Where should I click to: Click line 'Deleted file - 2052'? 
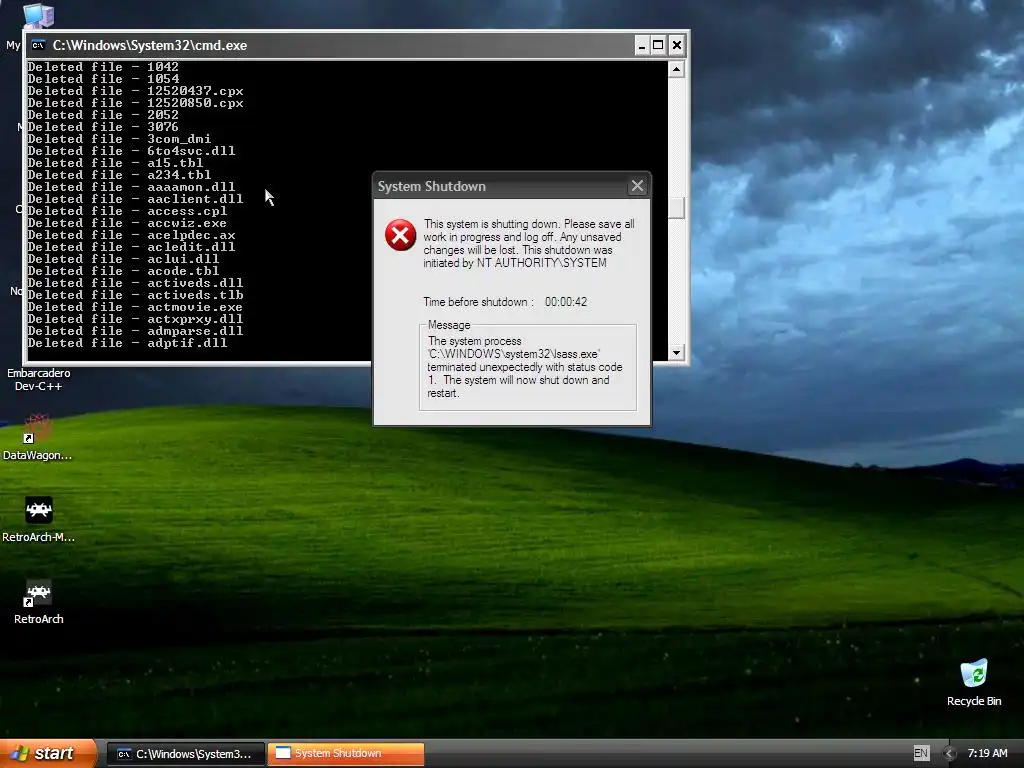[x=103, y=115]
